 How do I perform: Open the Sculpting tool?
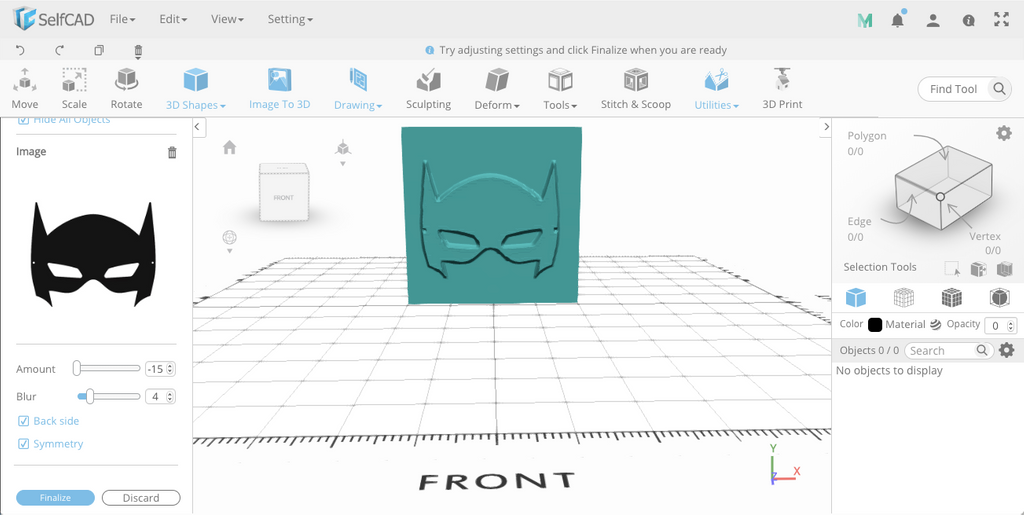click(x=428, y=89)
